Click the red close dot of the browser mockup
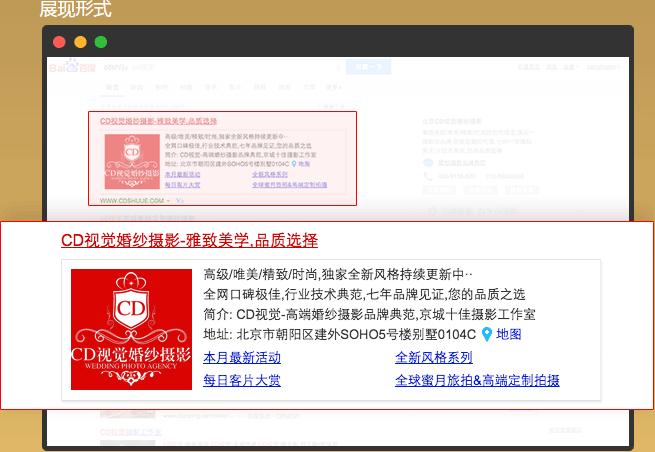Viewport: 655px width, 452px height. pyautogui.click(x=59, y=42)
